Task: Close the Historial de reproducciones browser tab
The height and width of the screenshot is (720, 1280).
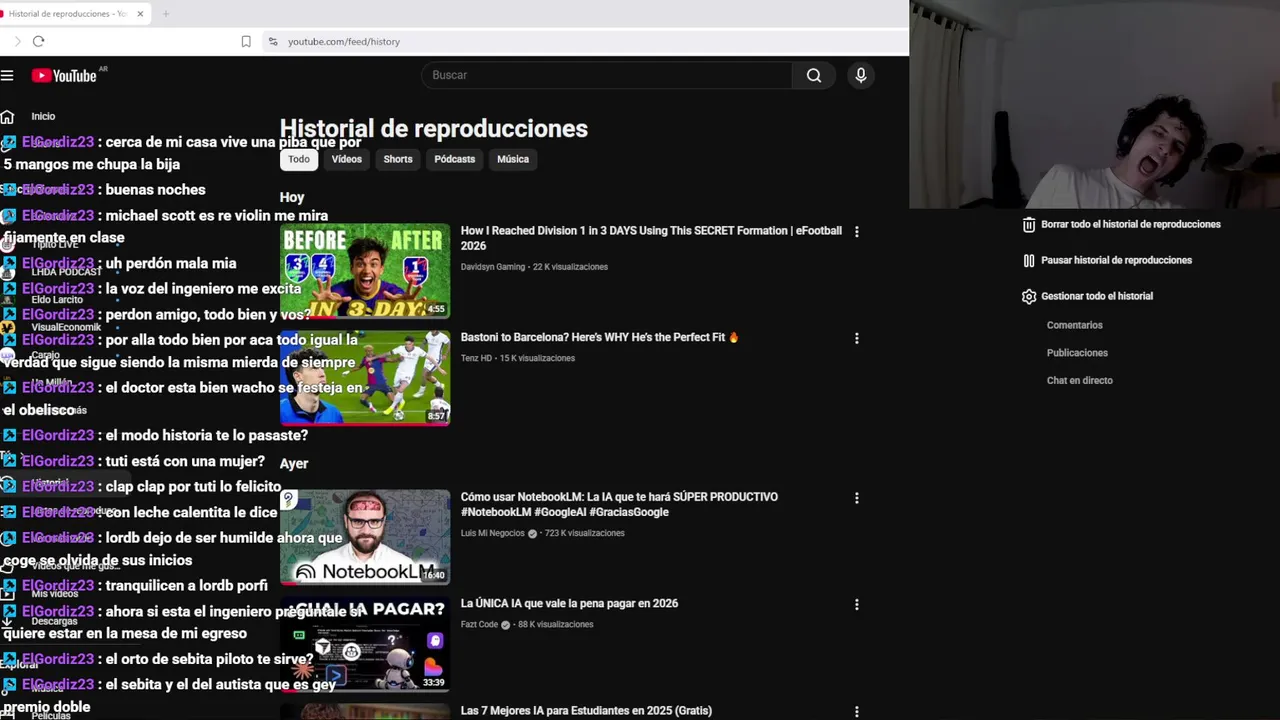Action: (x=140, y=14)
